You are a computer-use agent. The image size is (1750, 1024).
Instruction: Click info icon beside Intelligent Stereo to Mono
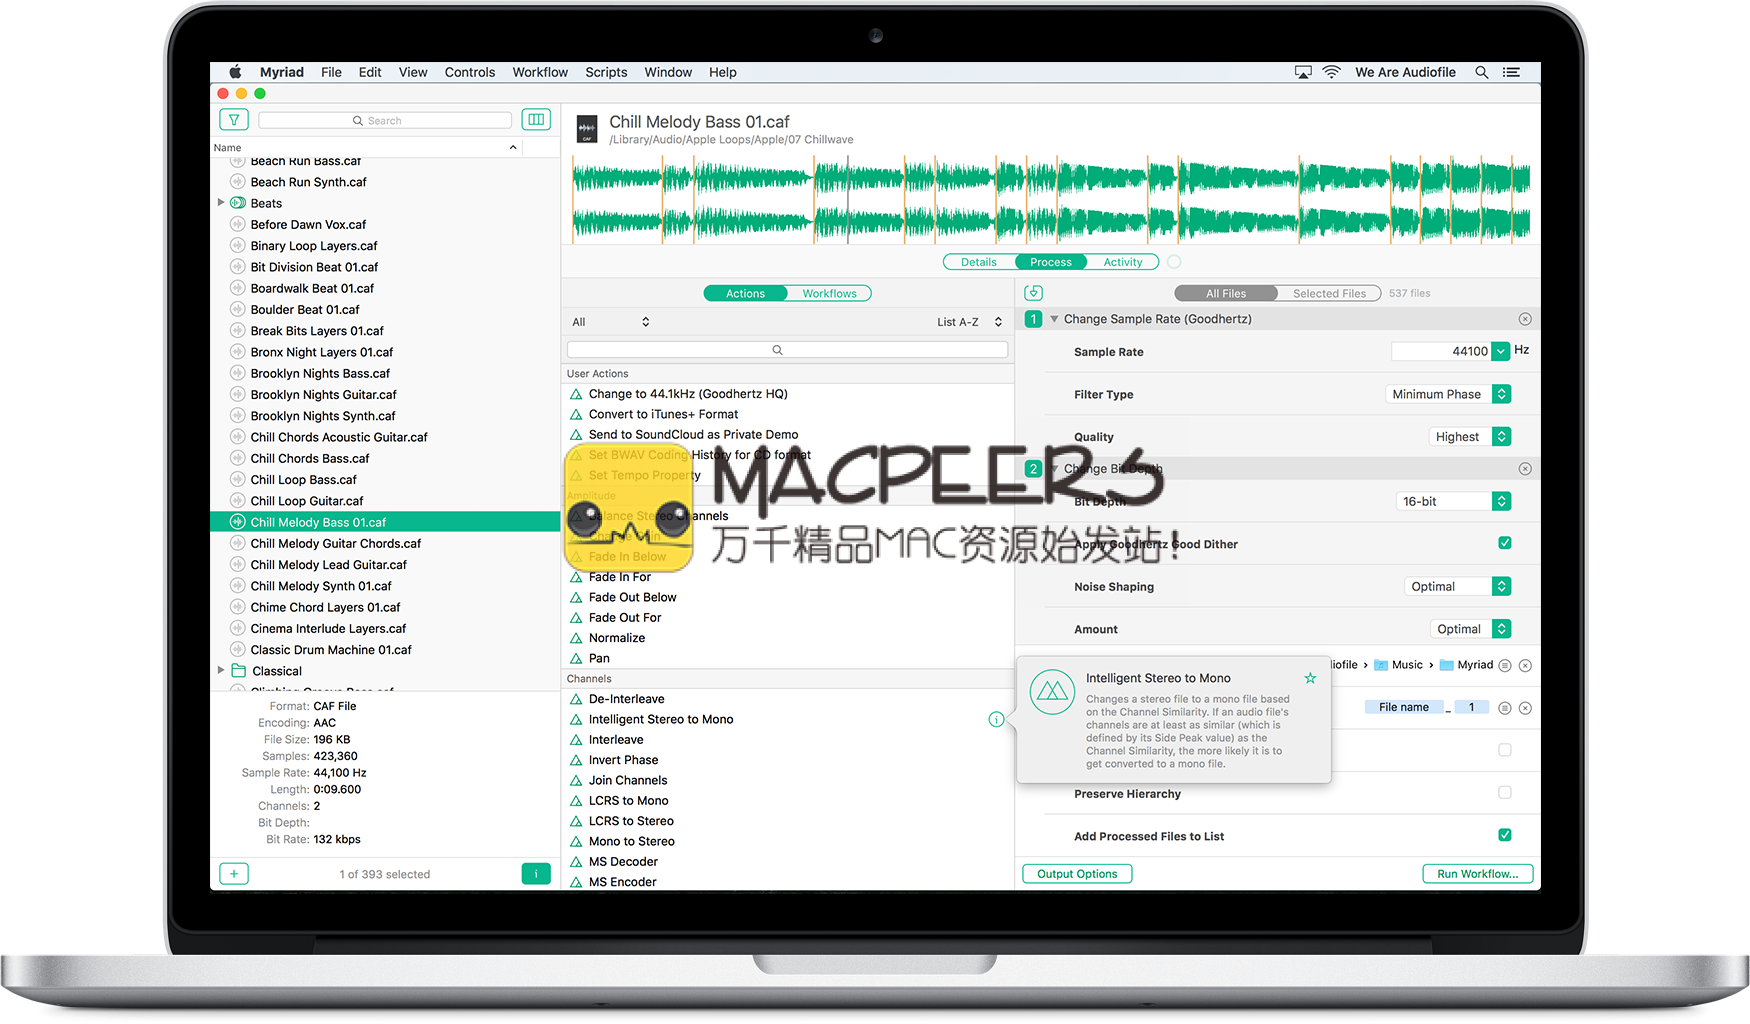point(996,720)
